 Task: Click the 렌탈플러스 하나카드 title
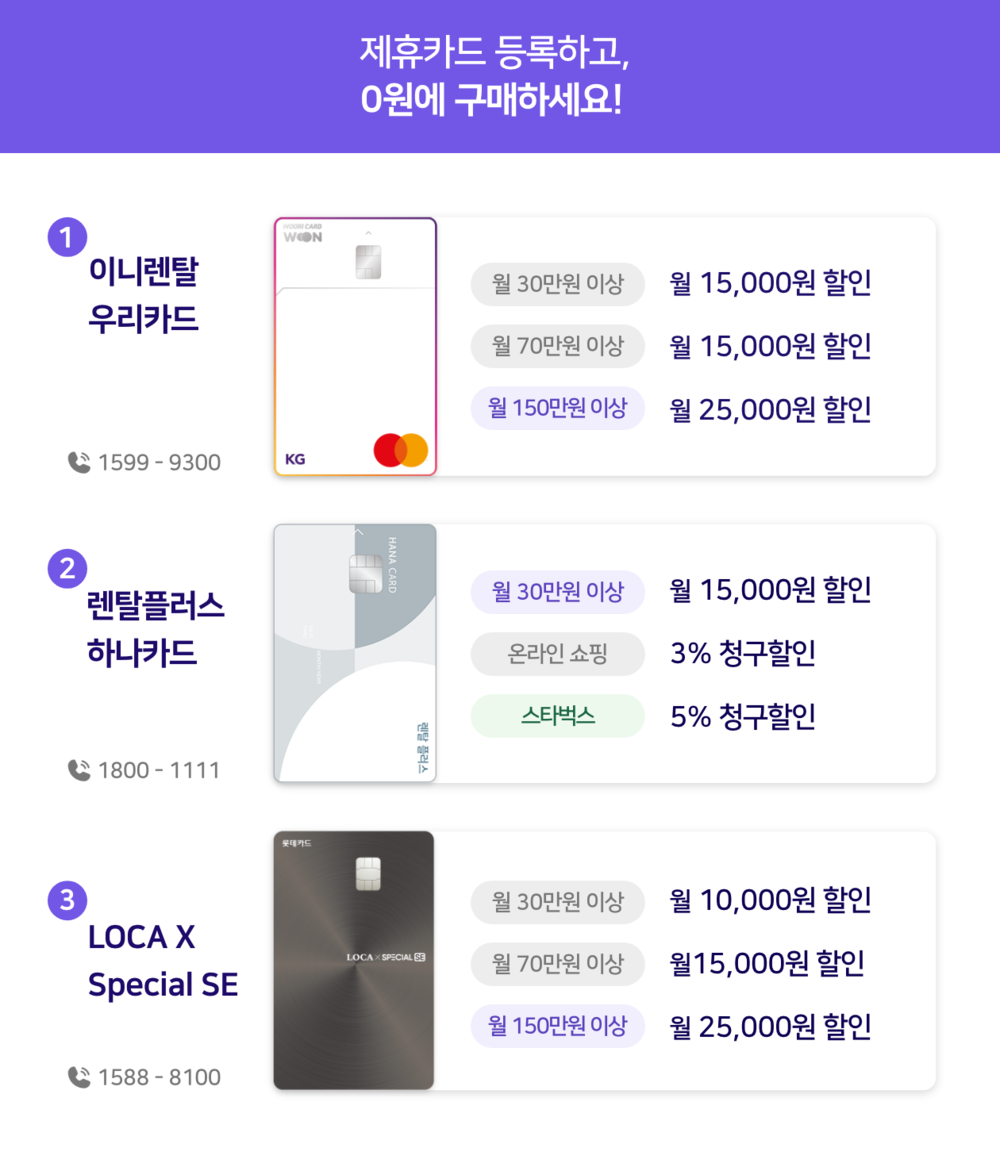pos(155,628)
